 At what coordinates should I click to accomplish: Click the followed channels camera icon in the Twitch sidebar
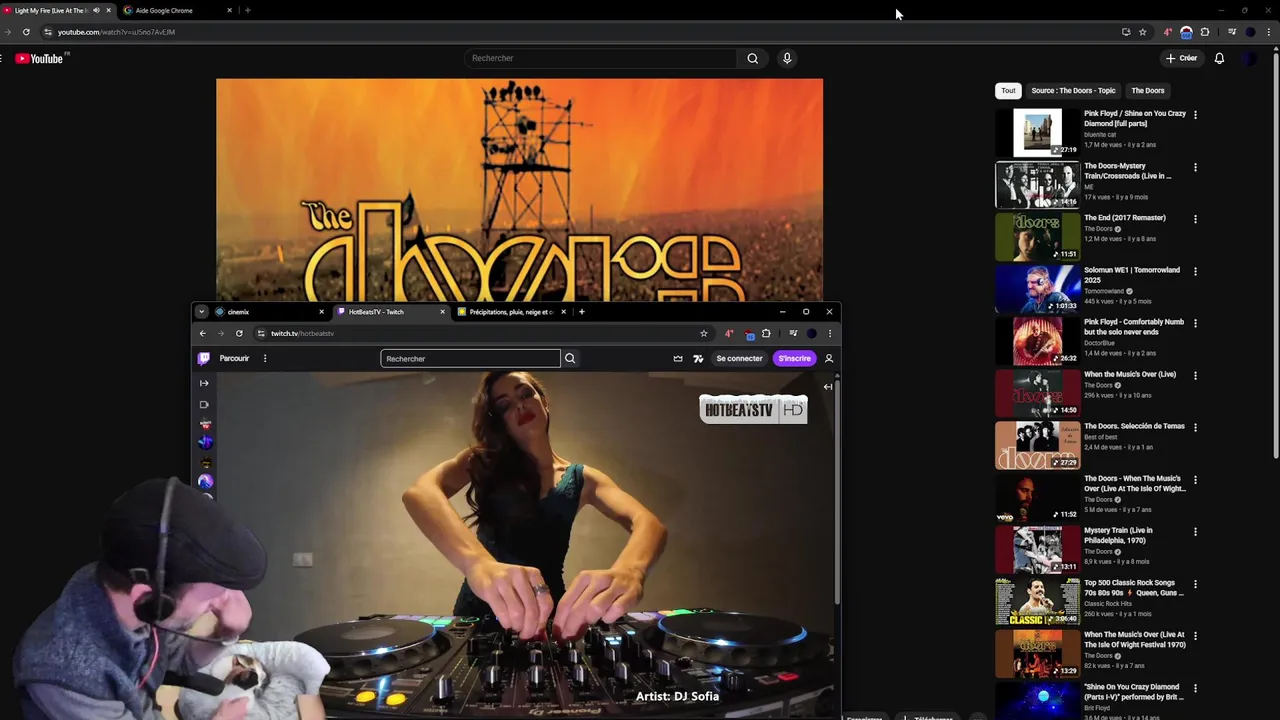[x=204, y=405]
